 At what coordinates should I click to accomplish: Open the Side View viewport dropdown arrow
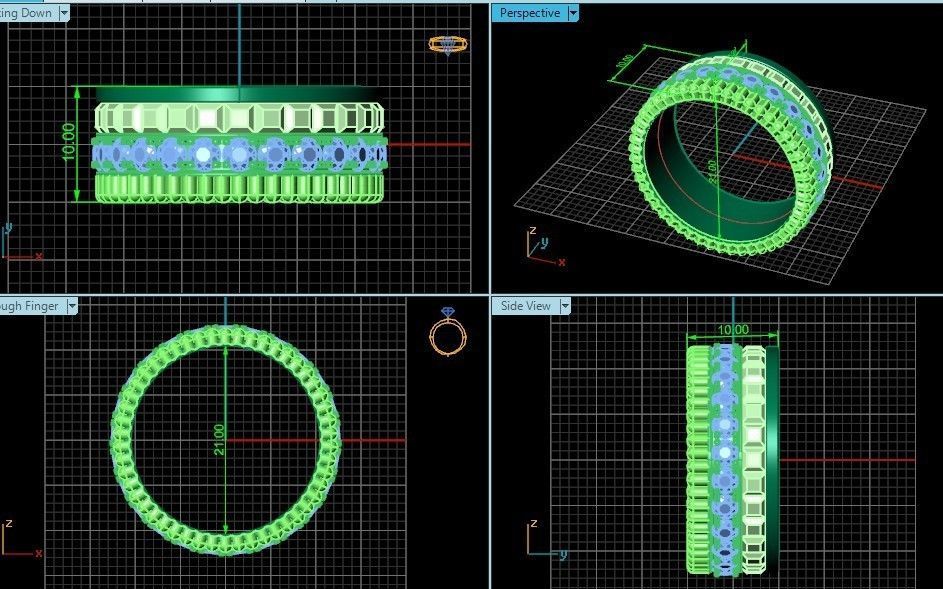(x=565, y=306)
